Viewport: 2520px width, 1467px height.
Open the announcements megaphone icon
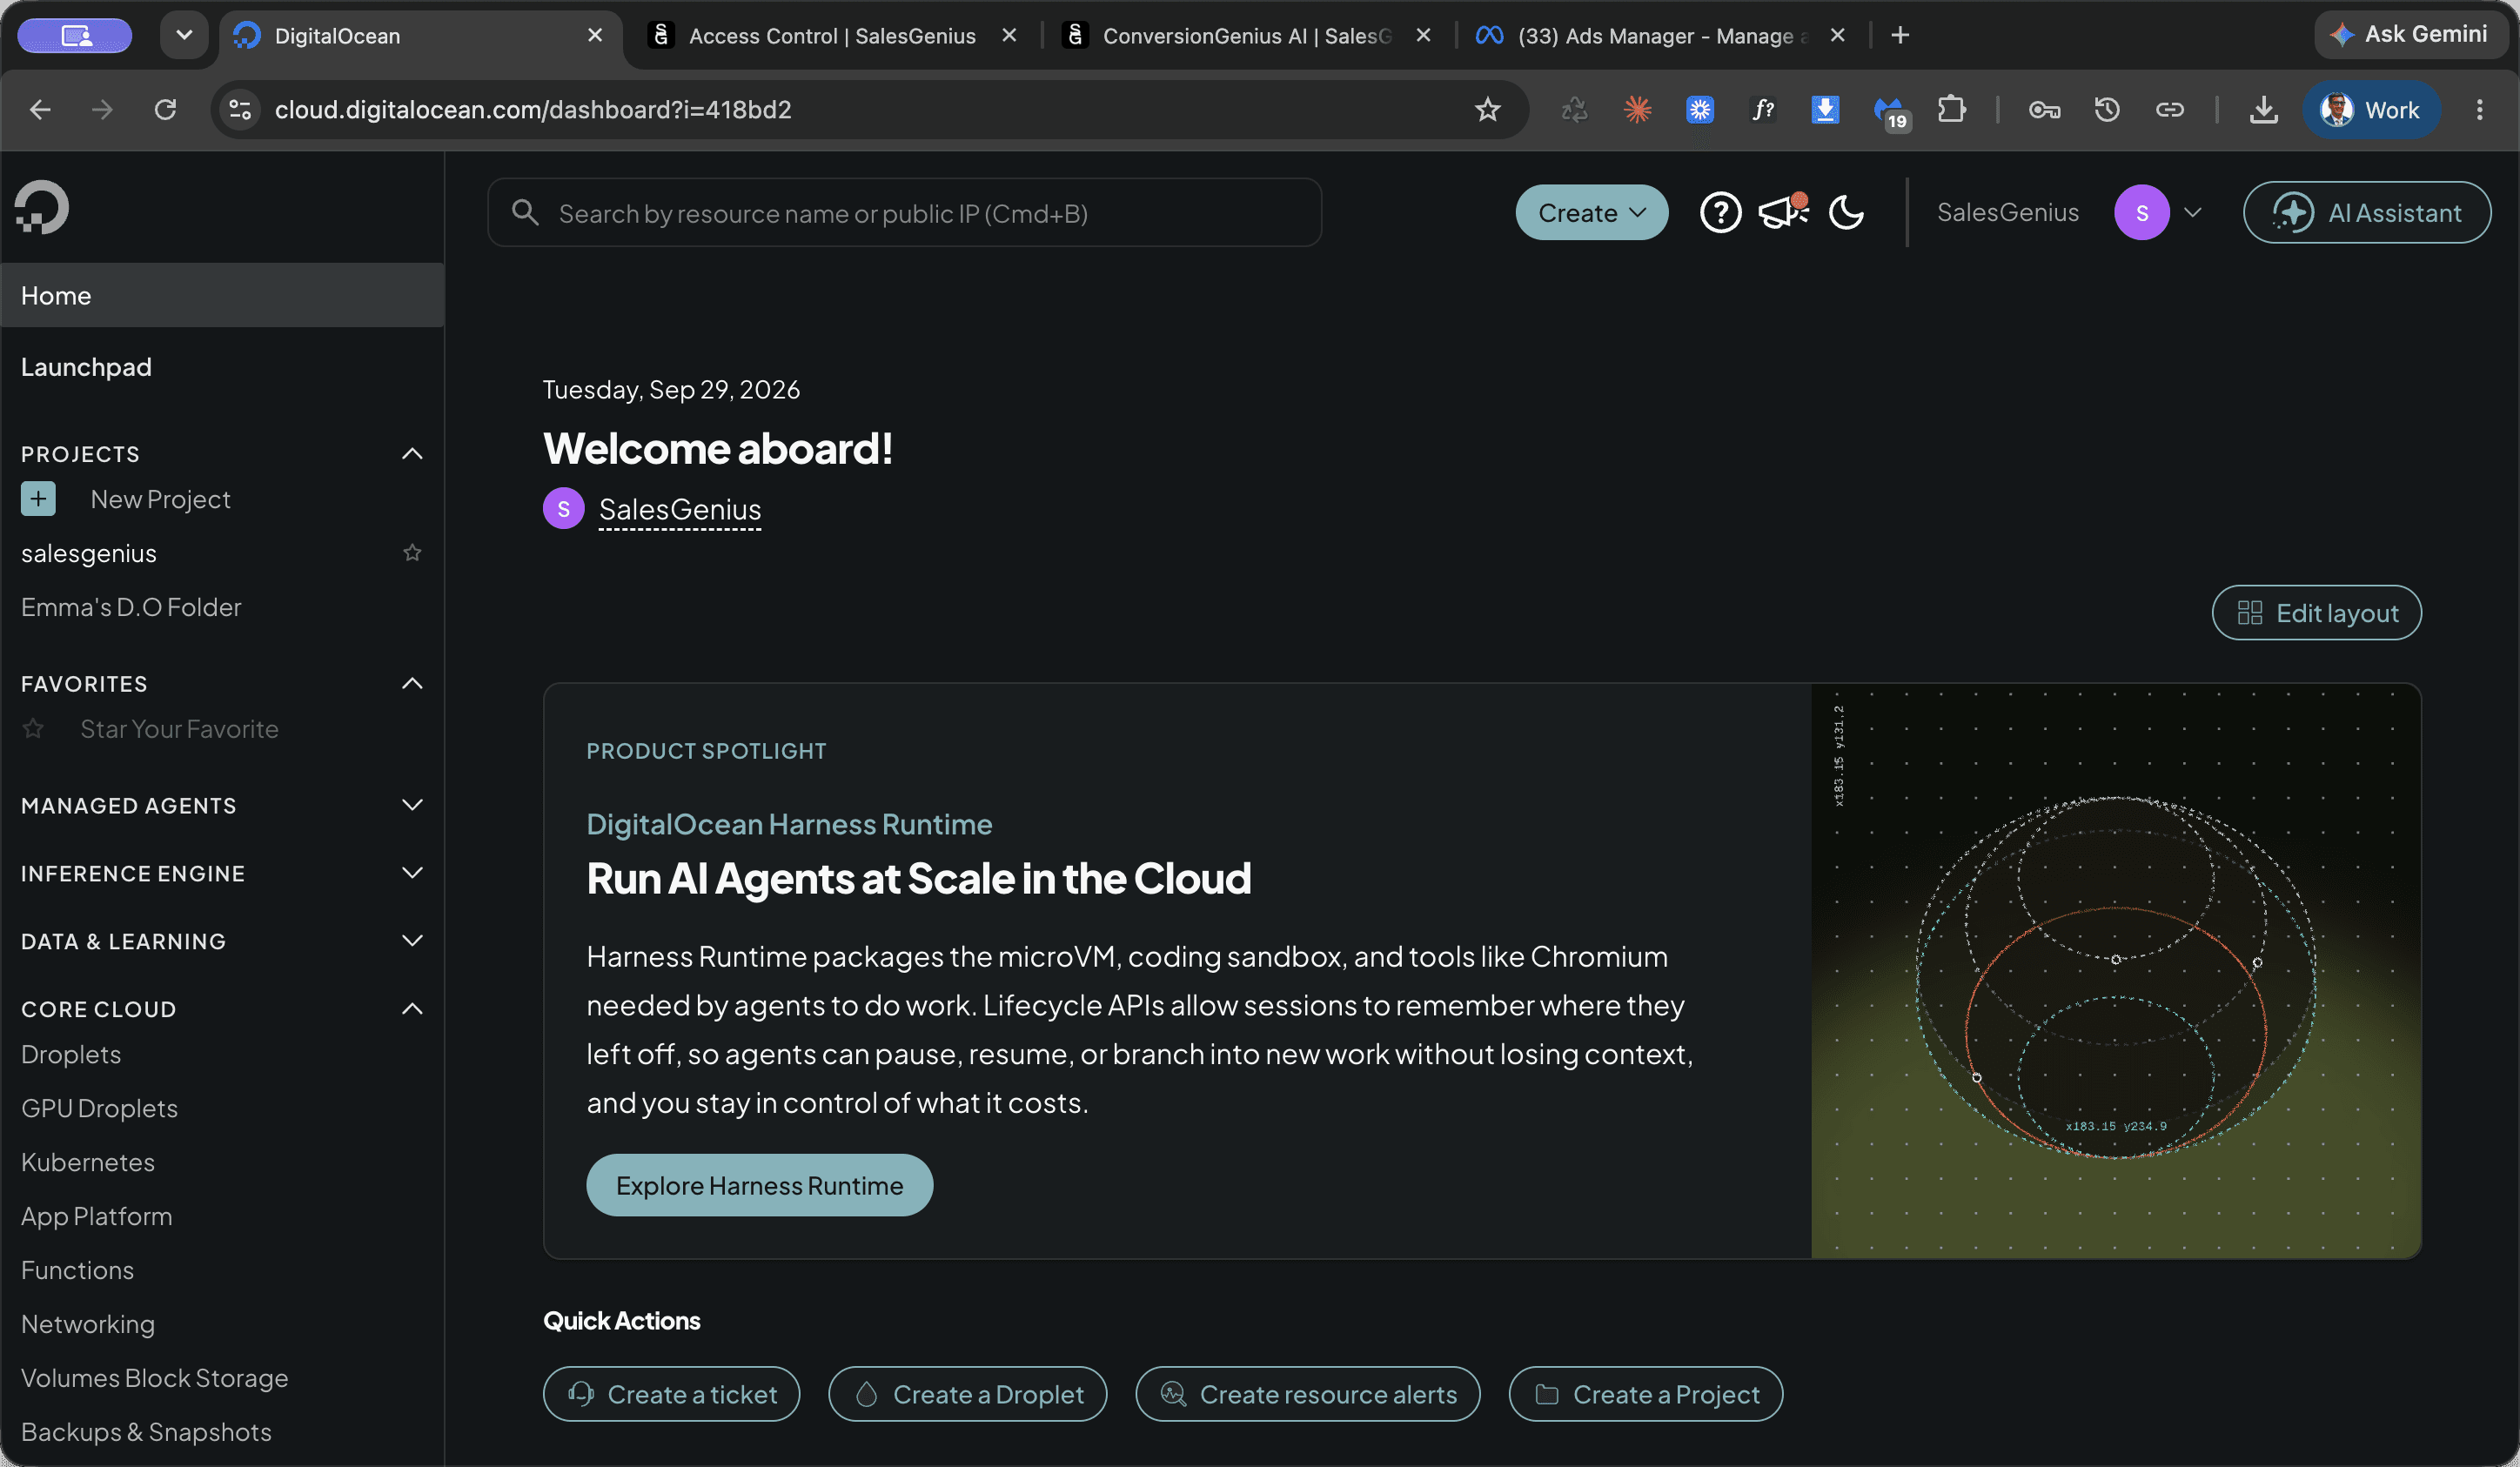coord(1783,212)
